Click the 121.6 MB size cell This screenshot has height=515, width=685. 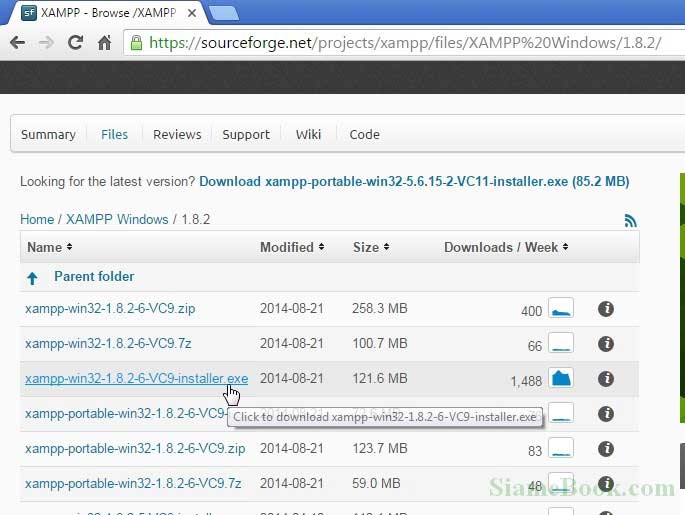point(380,379)
